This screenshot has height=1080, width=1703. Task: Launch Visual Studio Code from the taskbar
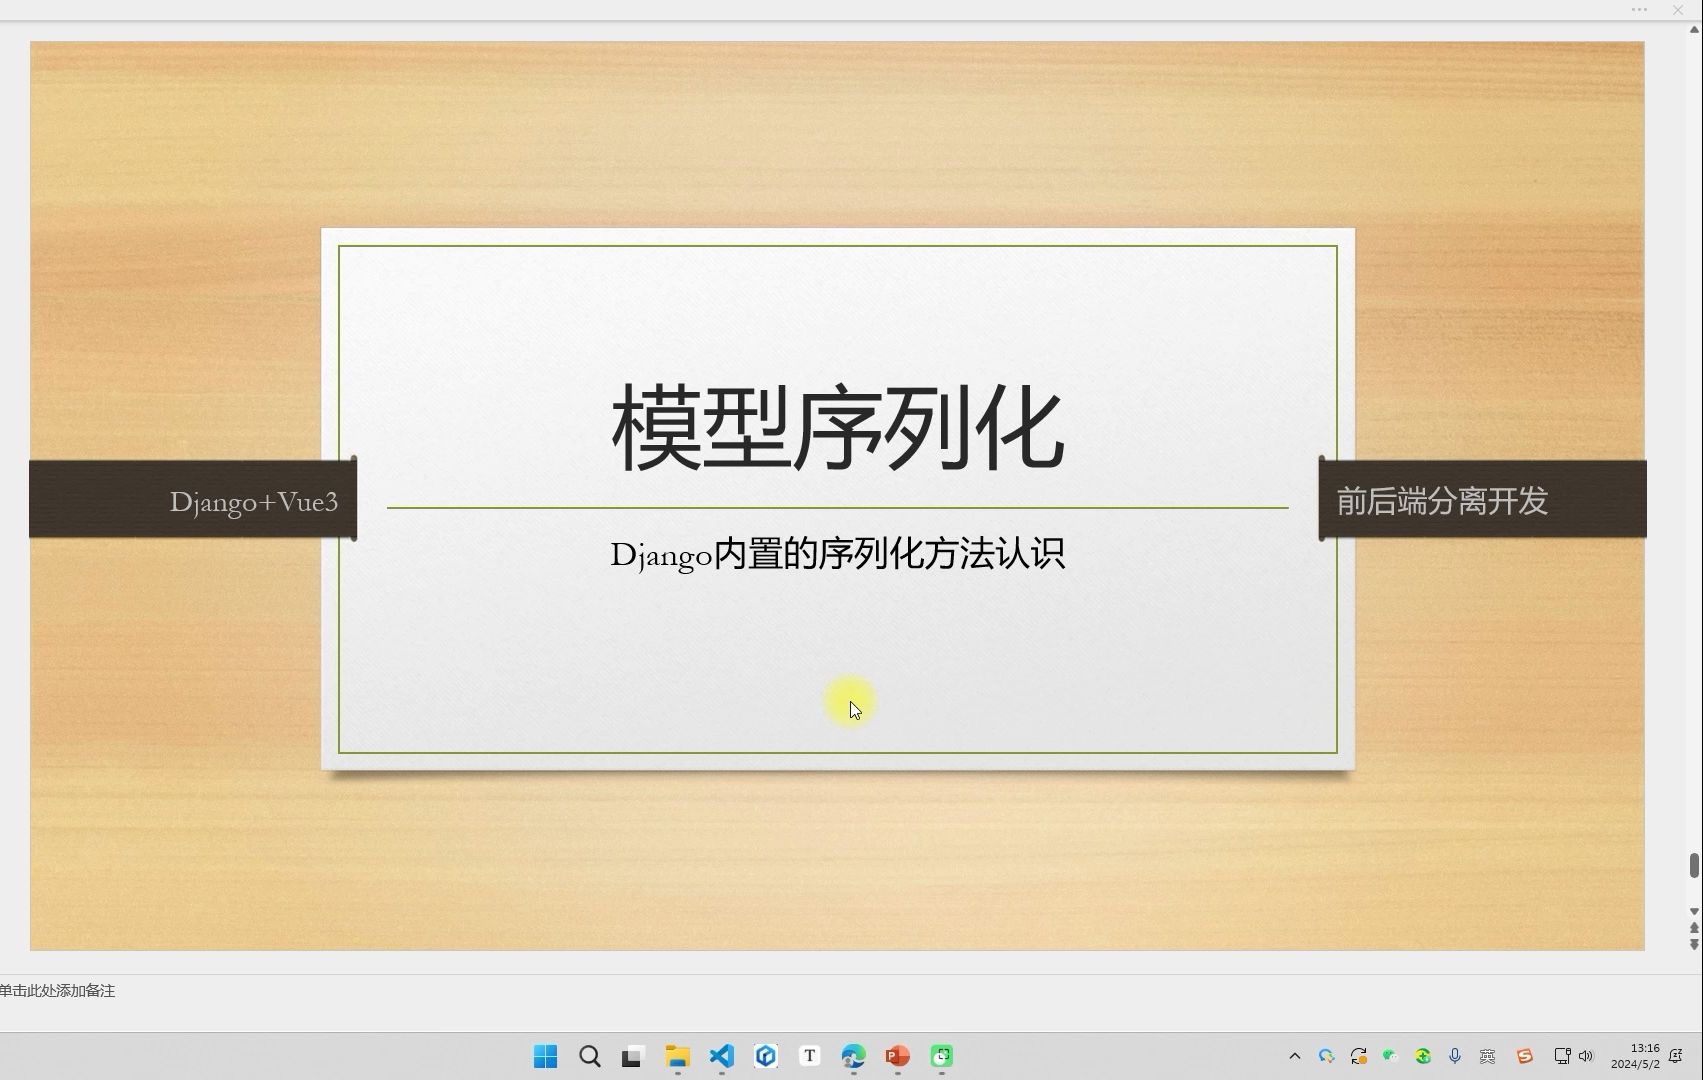(x=722, y=1057)
